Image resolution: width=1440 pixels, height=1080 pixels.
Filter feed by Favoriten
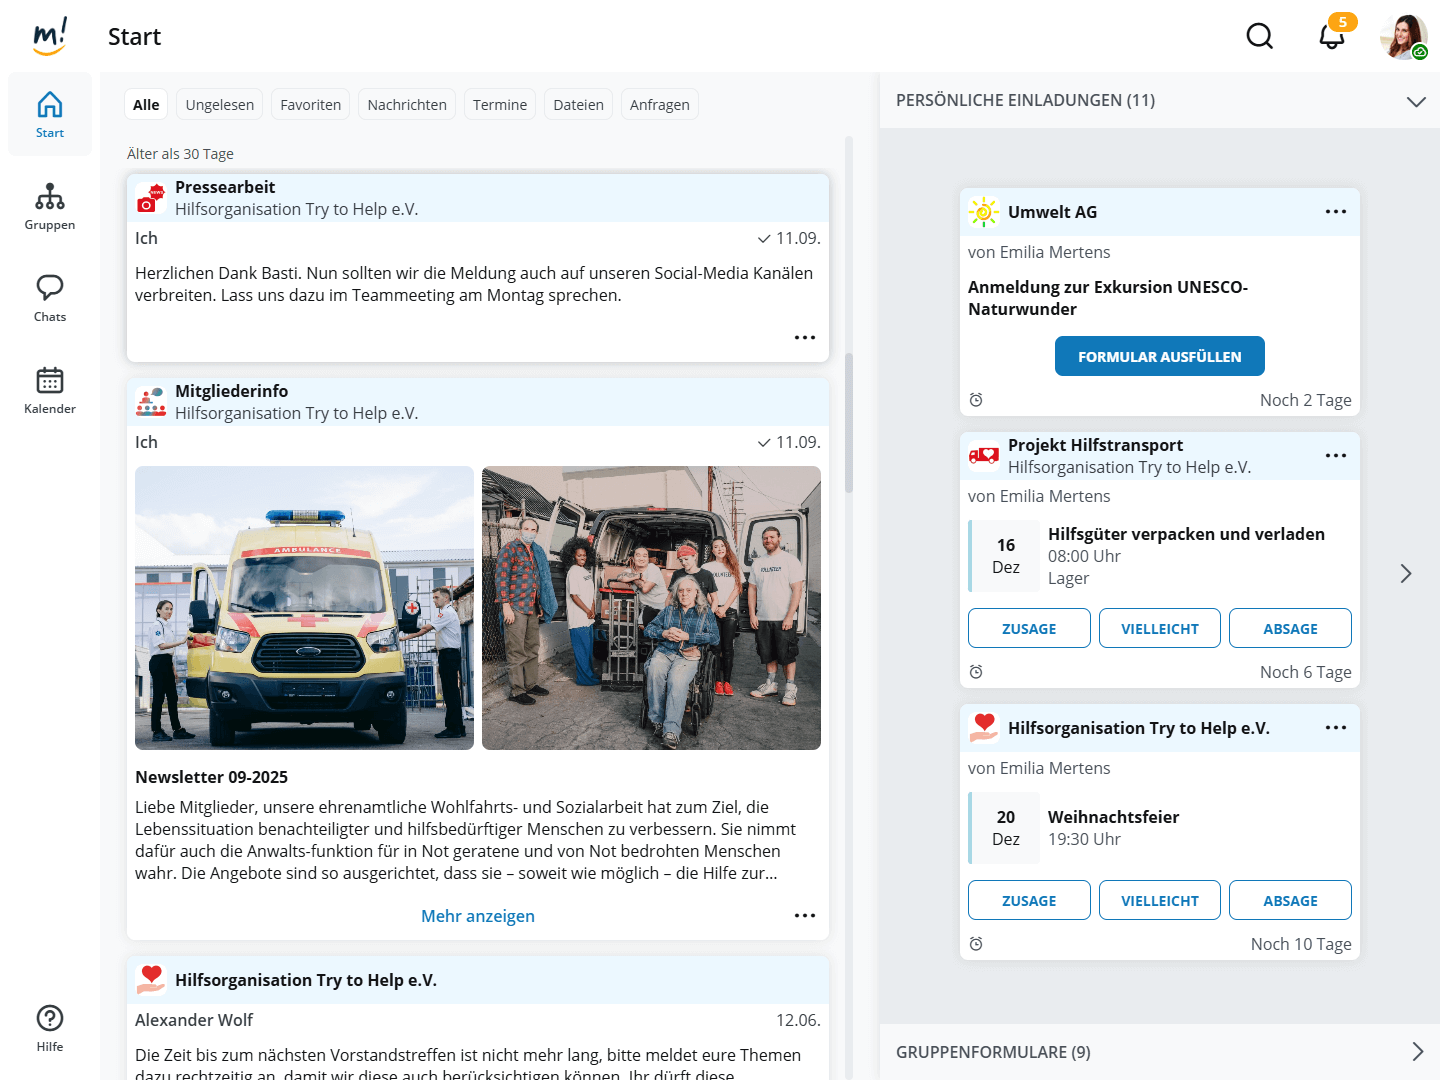tap(310, 105)
